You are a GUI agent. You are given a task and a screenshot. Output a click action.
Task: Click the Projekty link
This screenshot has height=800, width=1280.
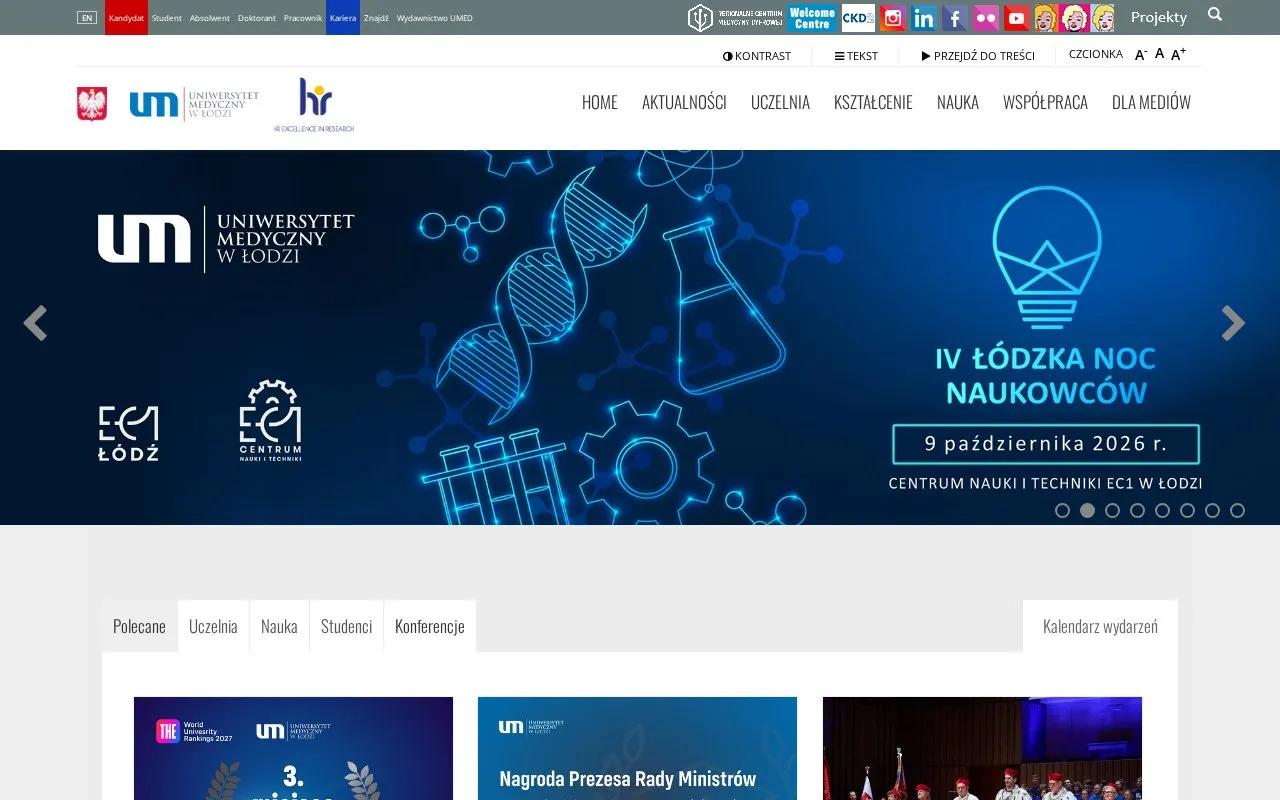coord(1159,17)
